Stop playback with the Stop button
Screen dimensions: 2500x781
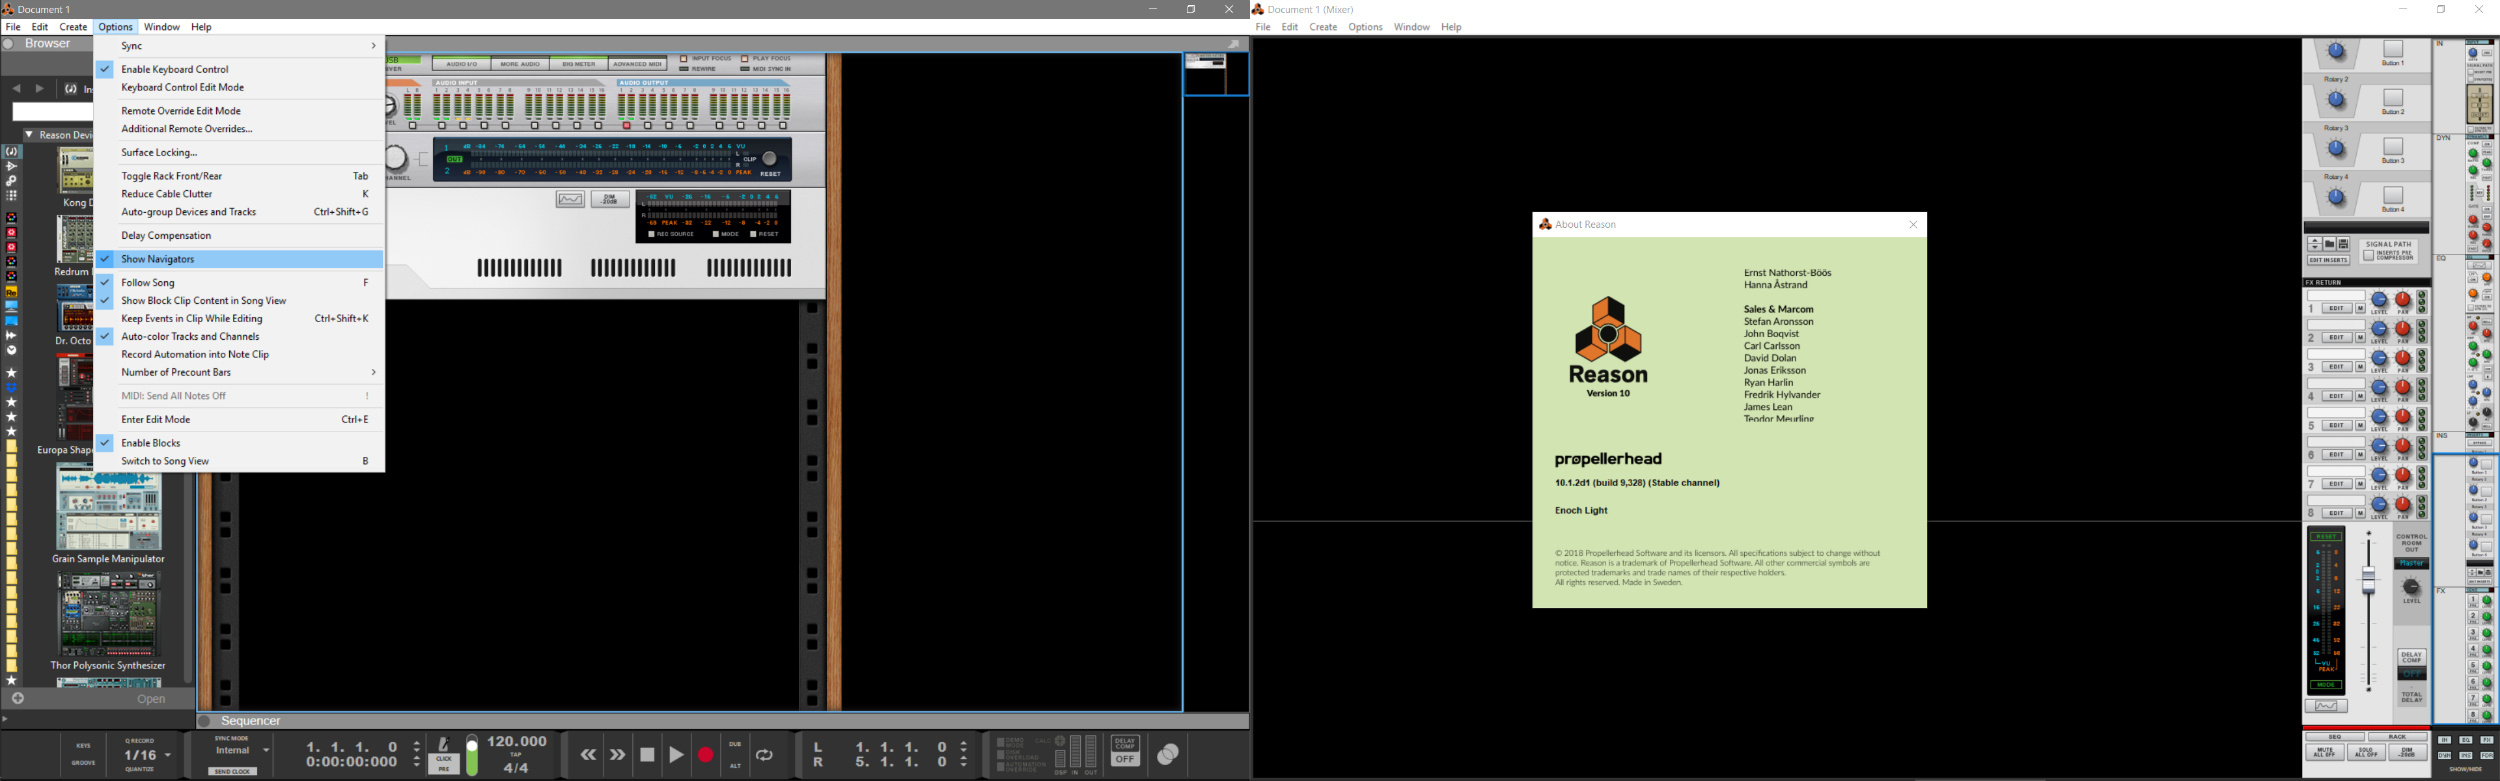click(647, 755)
